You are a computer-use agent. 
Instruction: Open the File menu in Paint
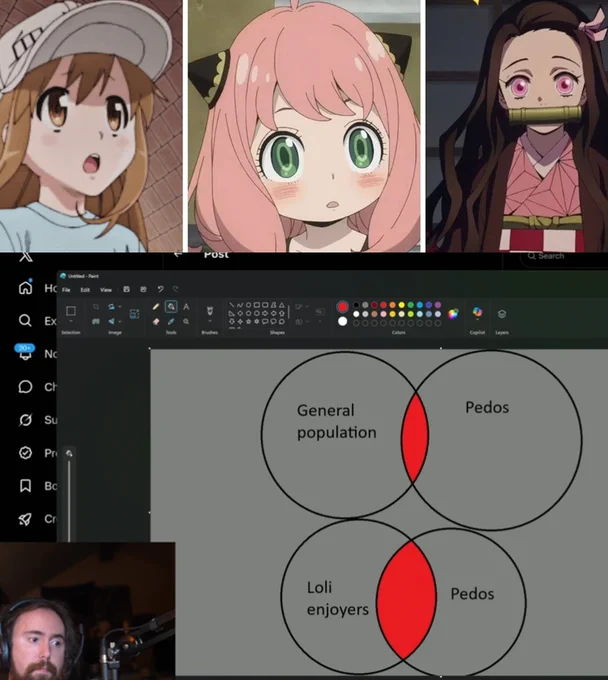[x=66, y=290]
